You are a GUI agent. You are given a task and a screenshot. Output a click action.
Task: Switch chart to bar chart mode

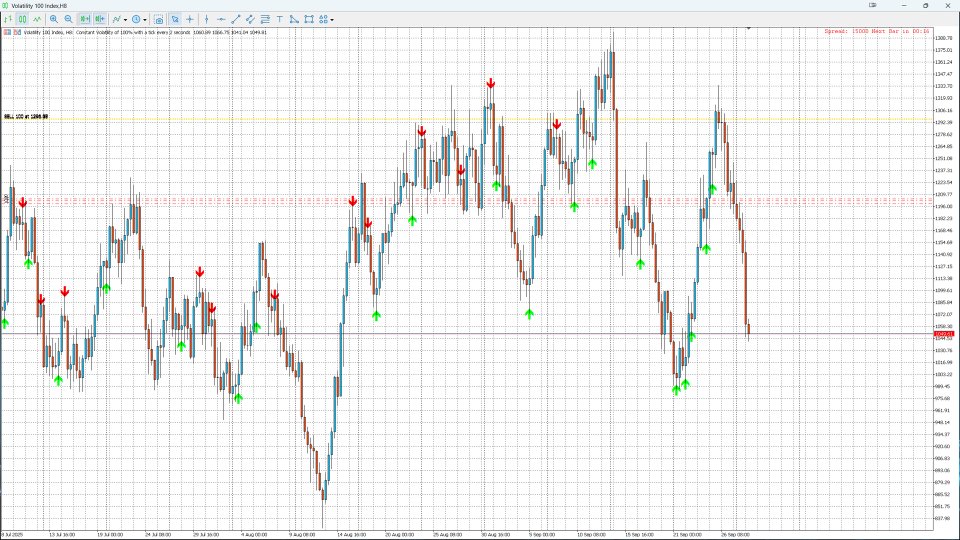pyautogui.click(x=8, y=19)
